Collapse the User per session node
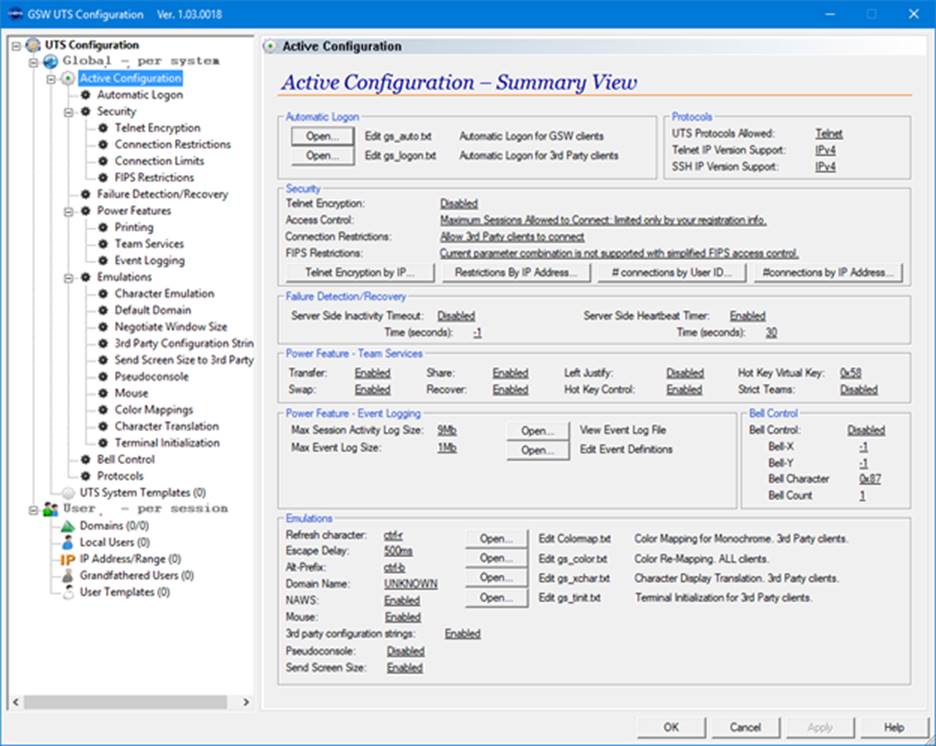 [33, 510]
